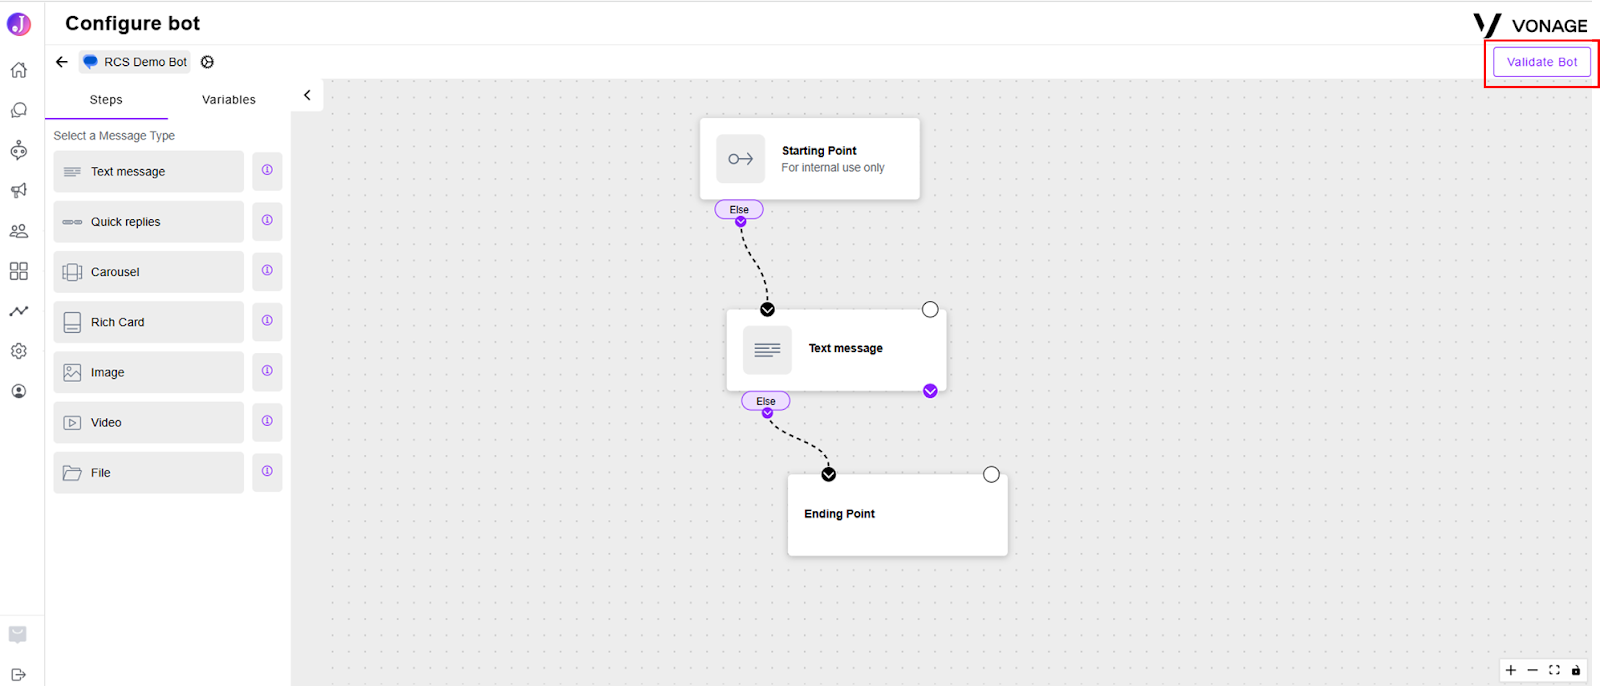Lock the canvas with the padlock control

[x=1576, y=670]
